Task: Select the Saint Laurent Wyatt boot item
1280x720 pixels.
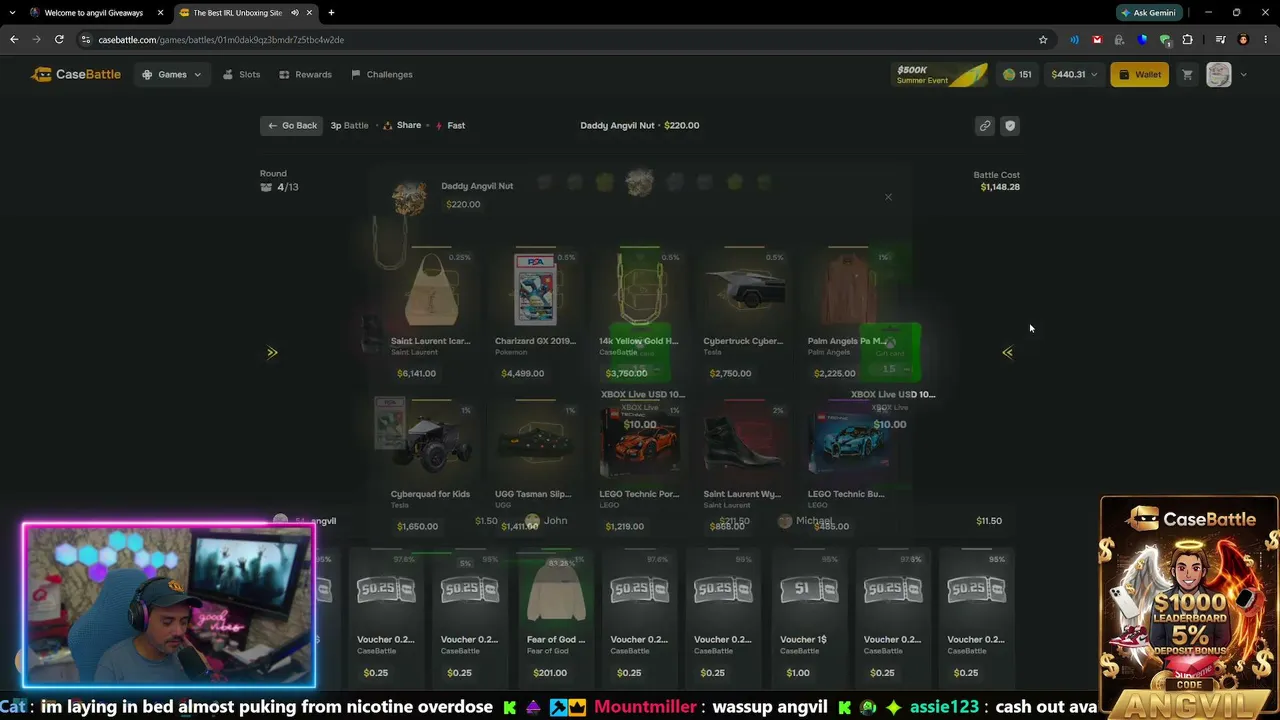Action: 743,466
